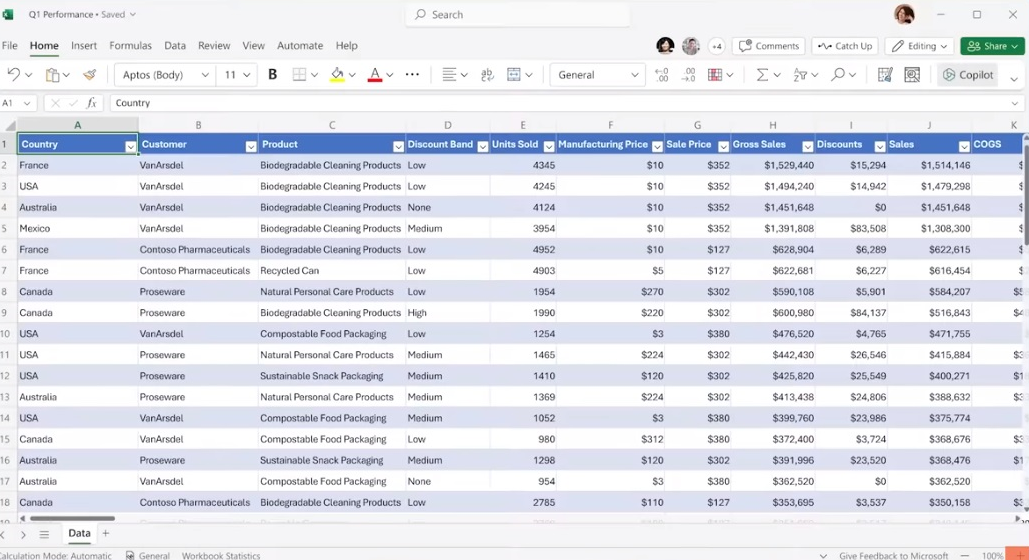This screenshot has height=560, width=1029.
Task: Click the Format Painter icon
Action: pos(90,75)
